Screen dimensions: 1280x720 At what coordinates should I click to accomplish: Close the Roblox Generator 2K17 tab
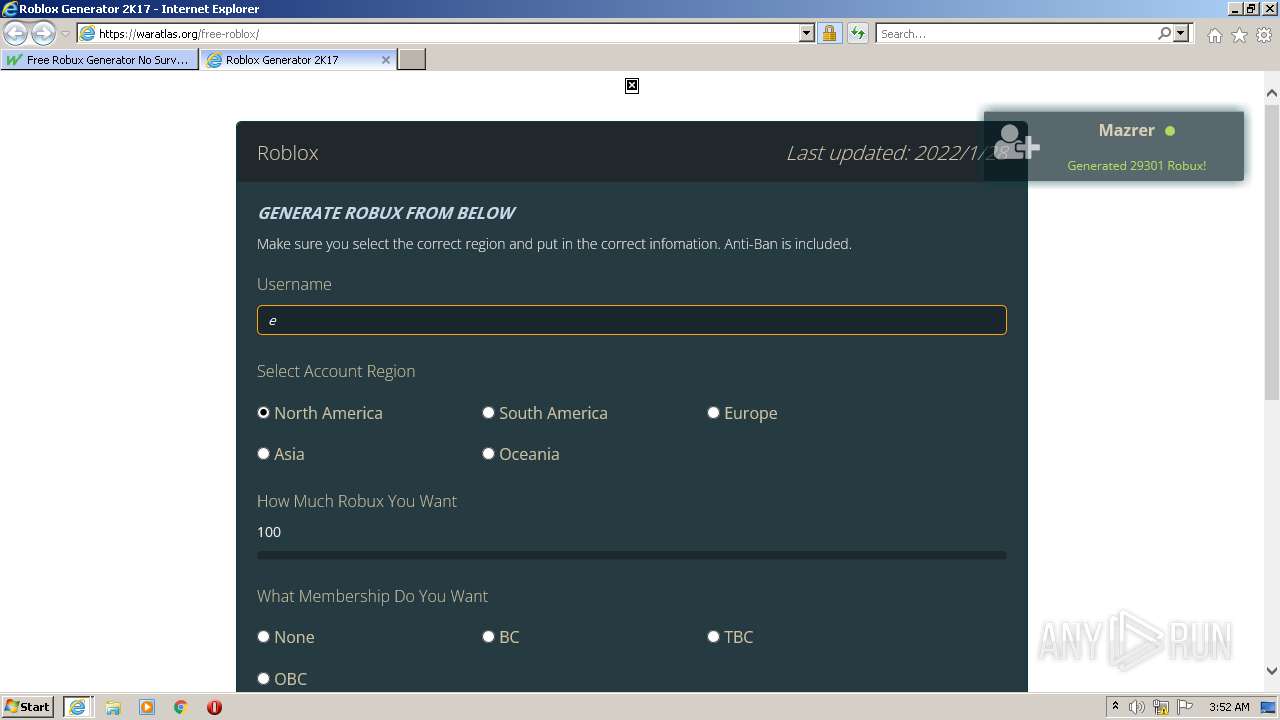[x=386, y=60]
